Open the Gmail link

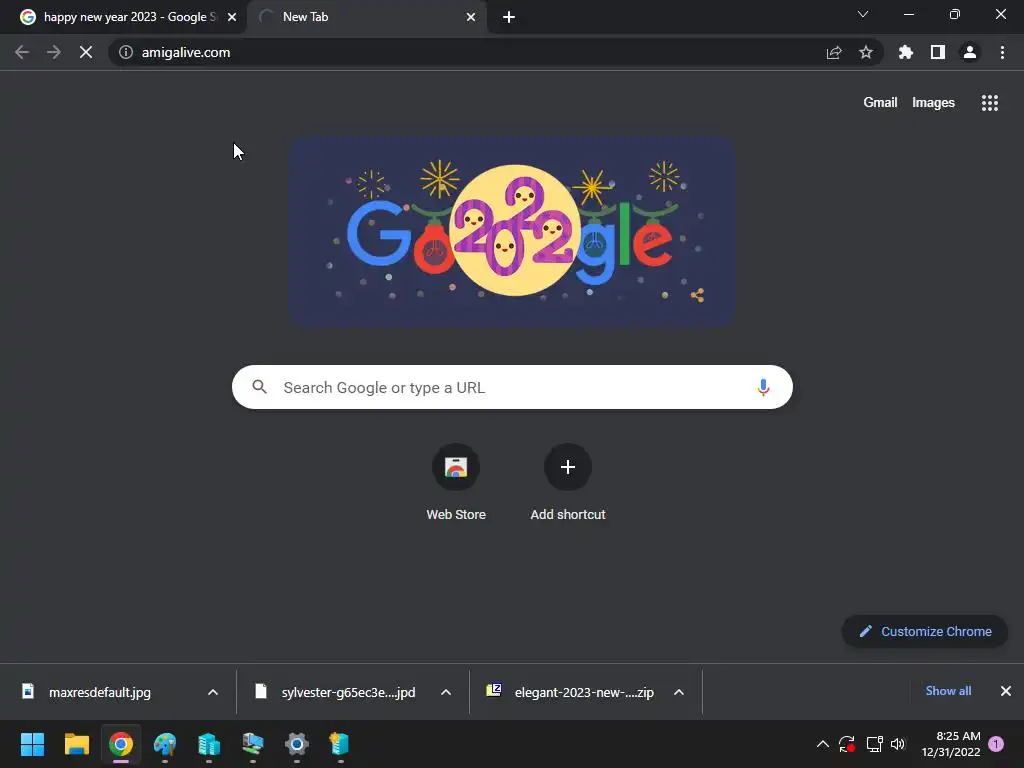click(x=880, y=103)
